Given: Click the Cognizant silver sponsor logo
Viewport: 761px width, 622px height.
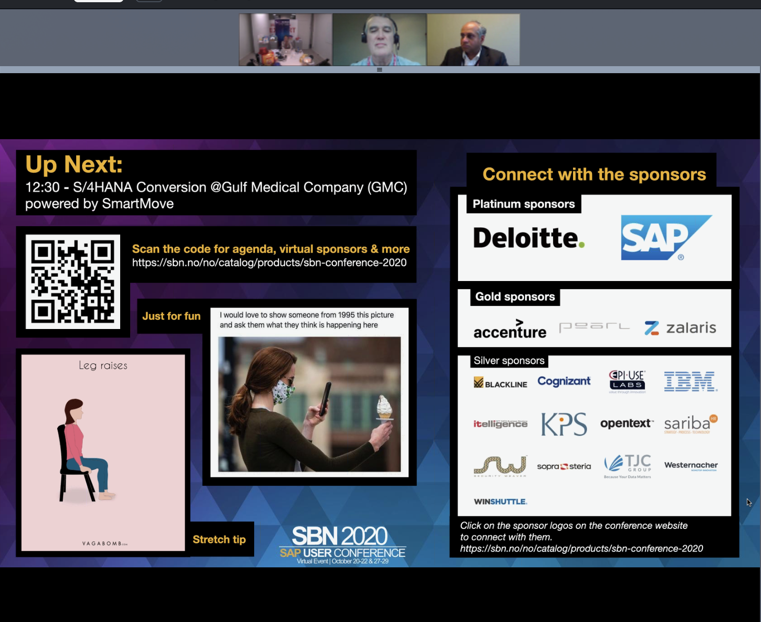Looking at the screenshot, I should (564, 381).
